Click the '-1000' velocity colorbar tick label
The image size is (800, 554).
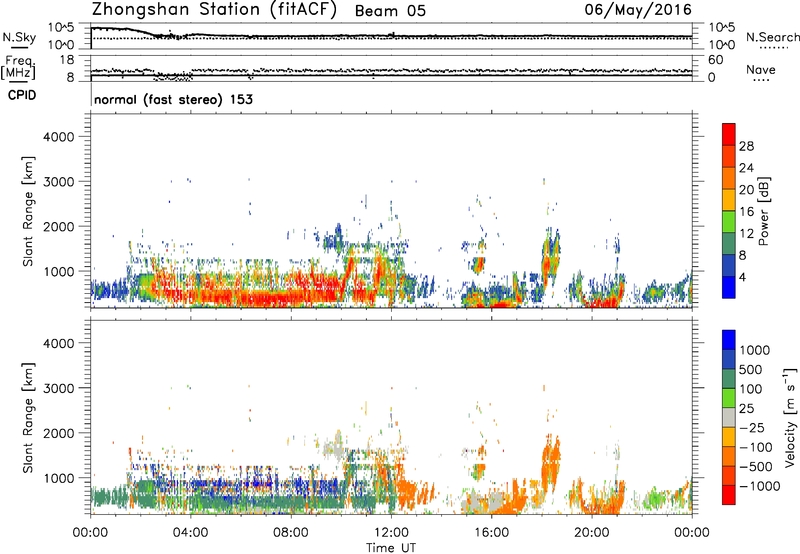759,486
